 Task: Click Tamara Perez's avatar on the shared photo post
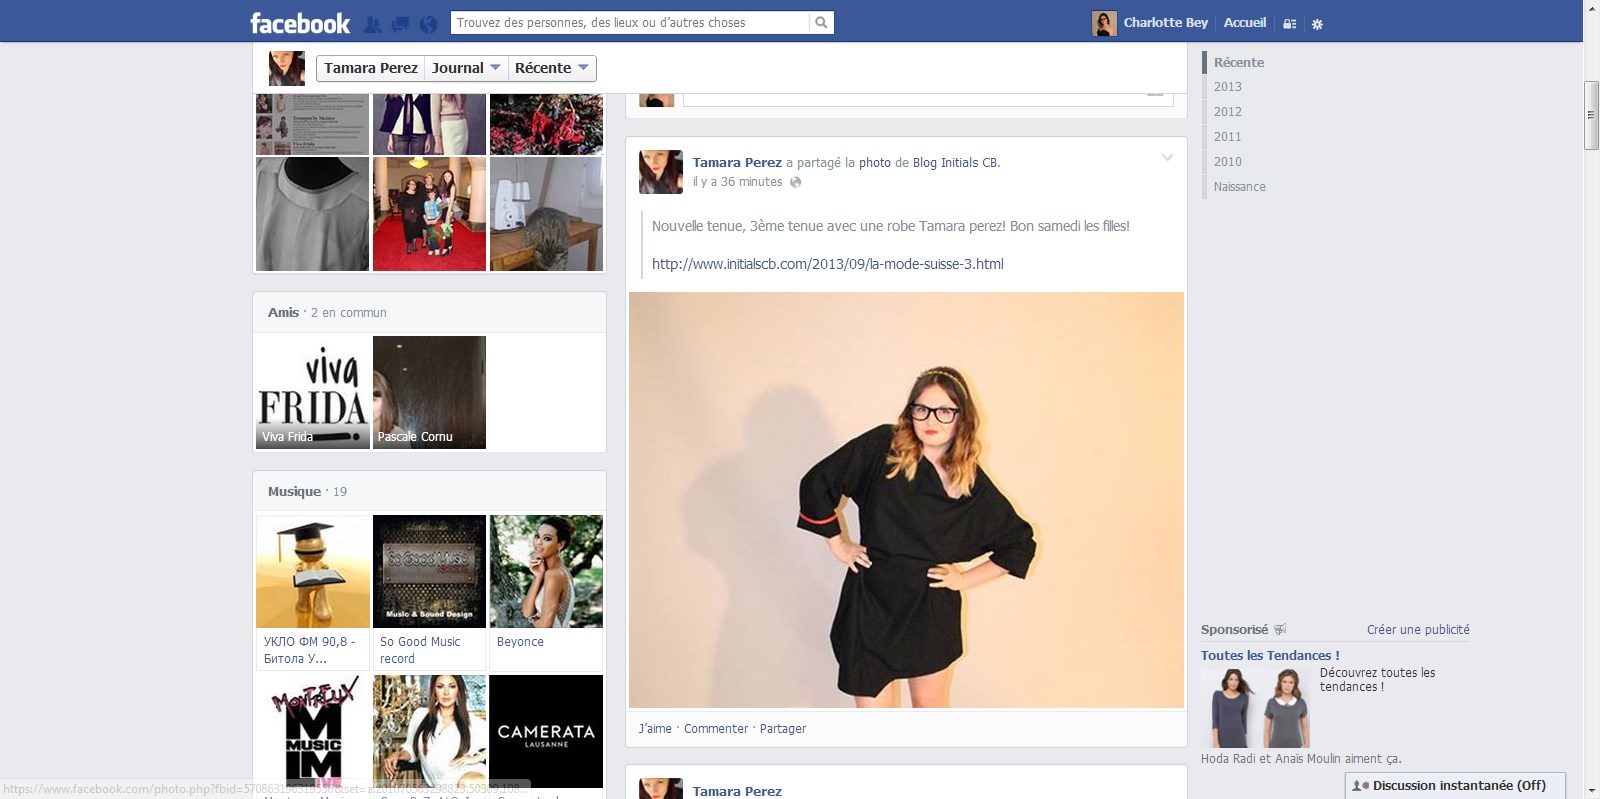tap(661, 172)
